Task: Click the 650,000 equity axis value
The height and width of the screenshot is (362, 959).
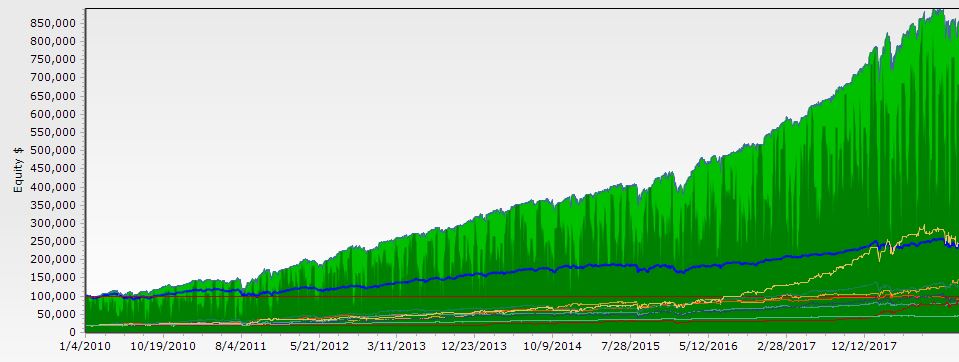Action: pyautogui.click(x=52, y=96)
